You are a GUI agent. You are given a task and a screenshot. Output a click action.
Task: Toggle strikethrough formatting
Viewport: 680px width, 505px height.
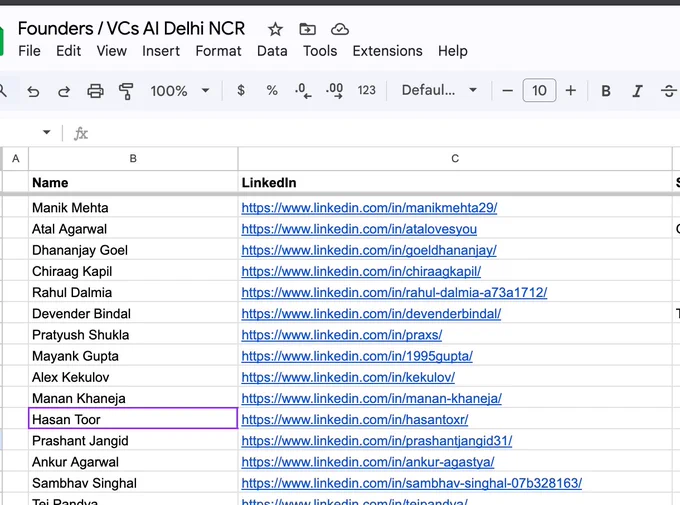(x=668, y=91)
